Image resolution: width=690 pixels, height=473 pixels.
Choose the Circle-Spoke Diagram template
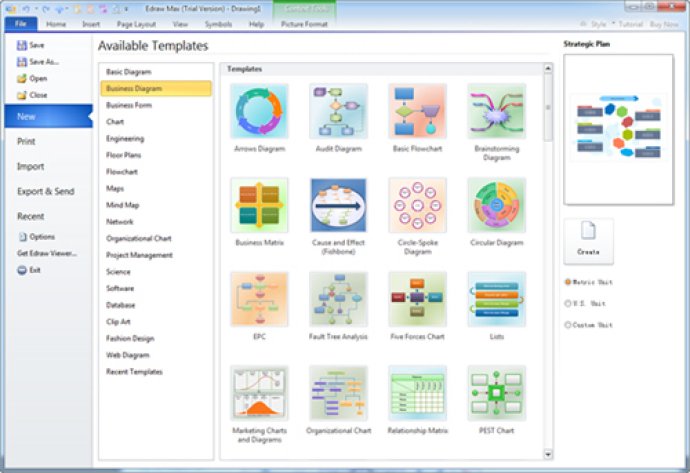(x=417, y=216)
